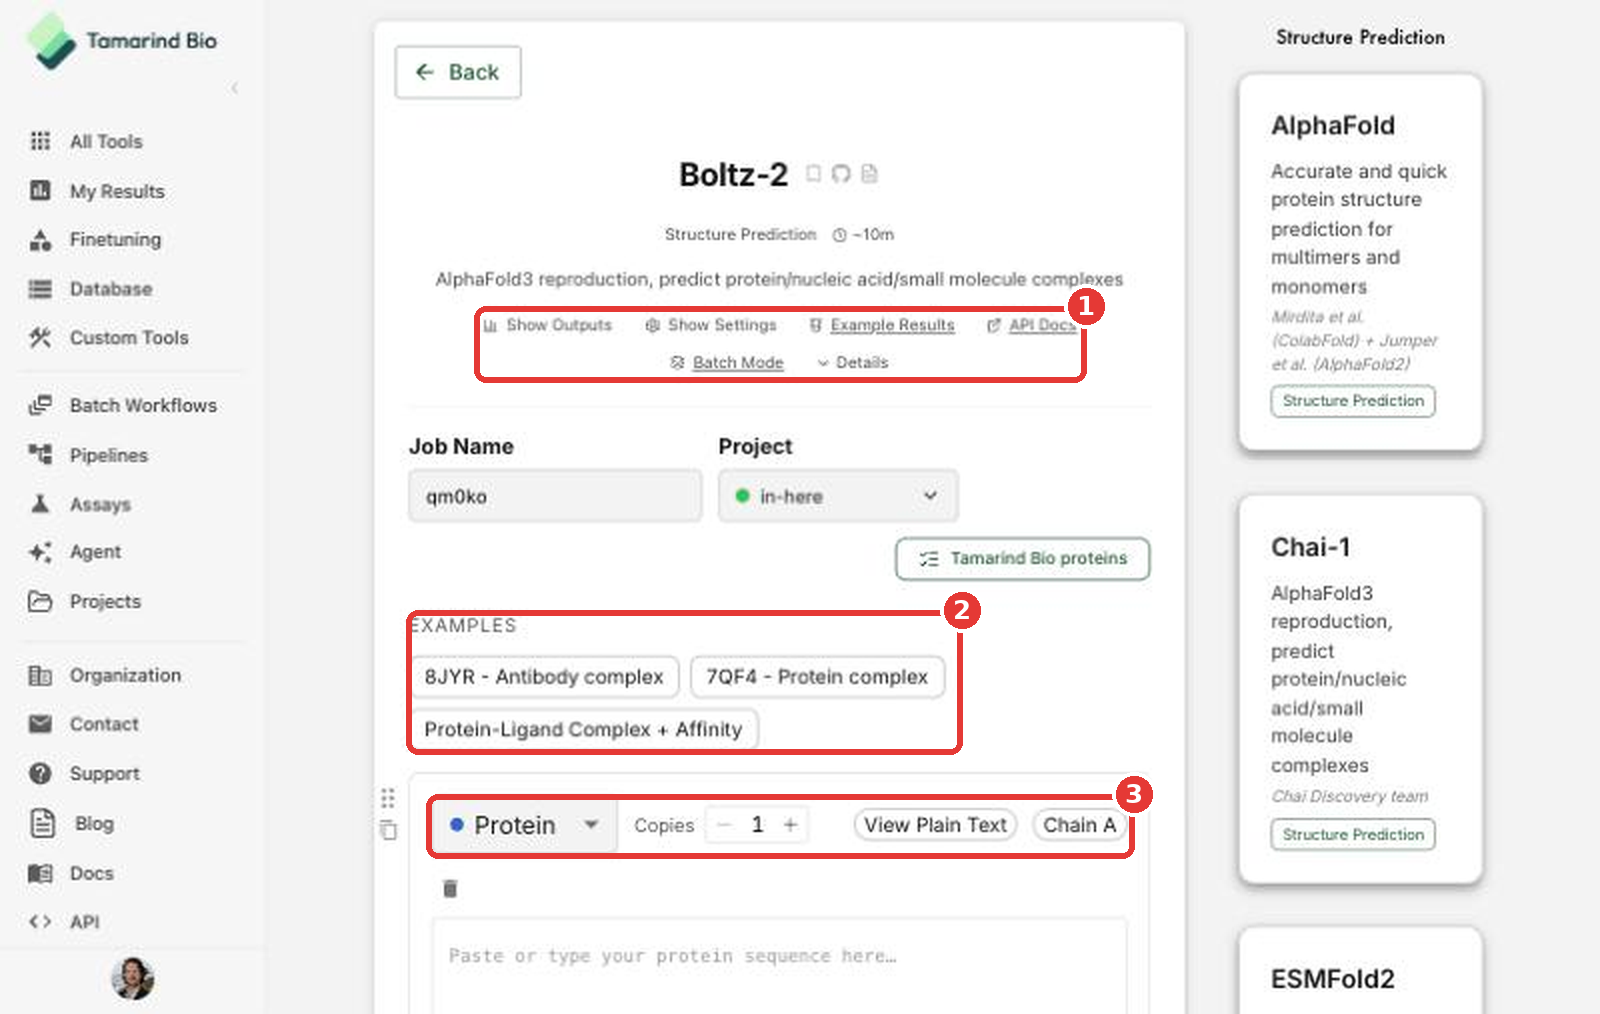Decrease Copies with the minus button
This screenshot has width=1600, height=1014.
pos(724,825)
